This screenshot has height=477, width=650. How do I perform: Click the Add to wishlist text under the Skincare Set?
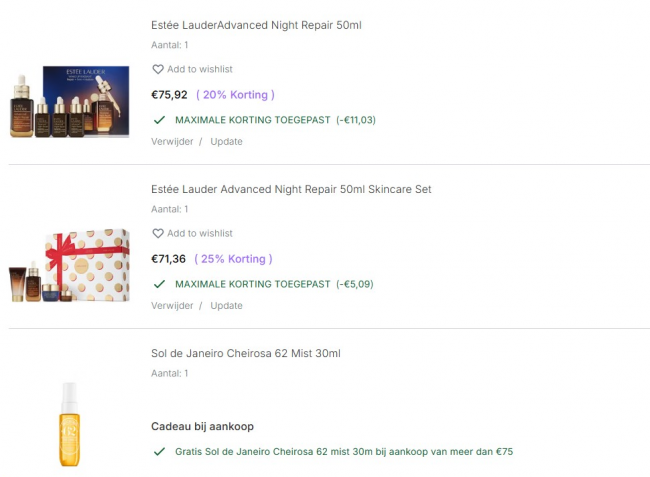[200, 234]
